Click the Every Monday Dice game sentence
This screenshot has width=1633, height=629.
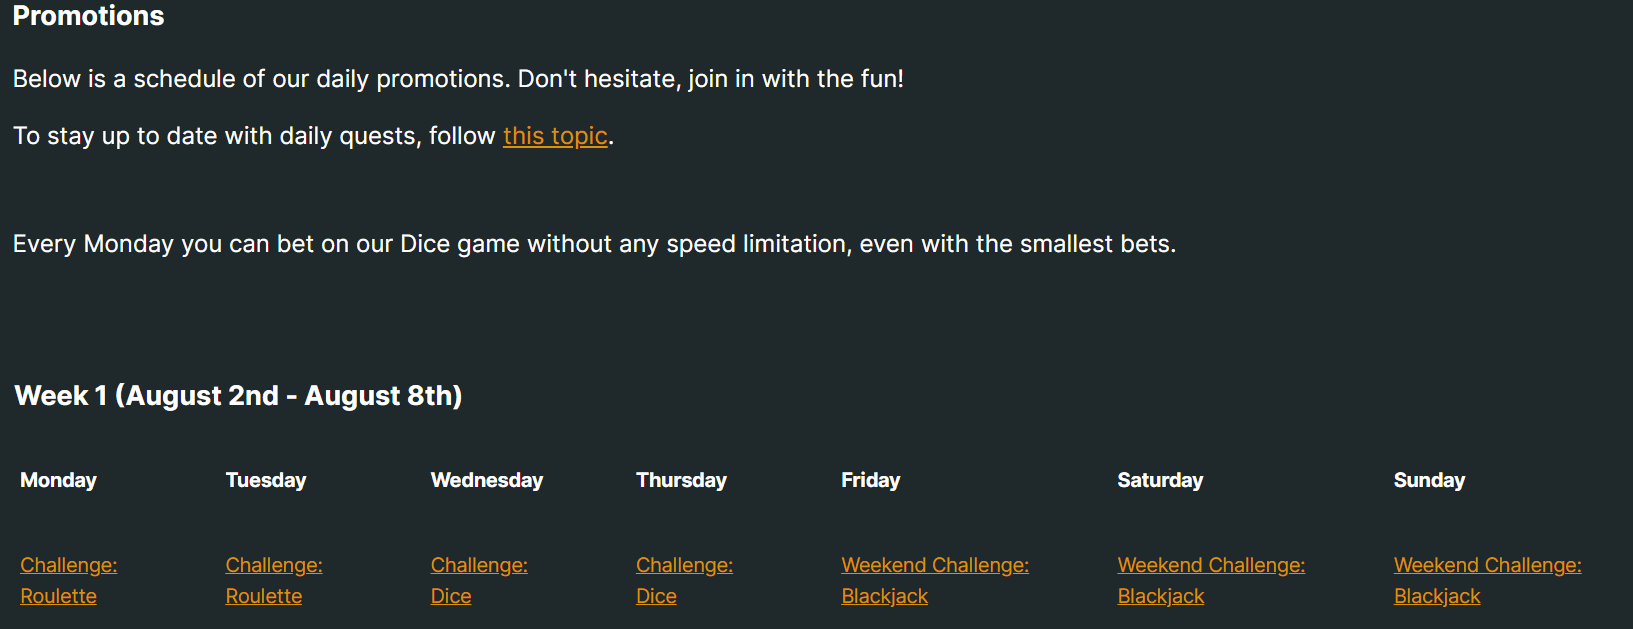tap(594, 244)
